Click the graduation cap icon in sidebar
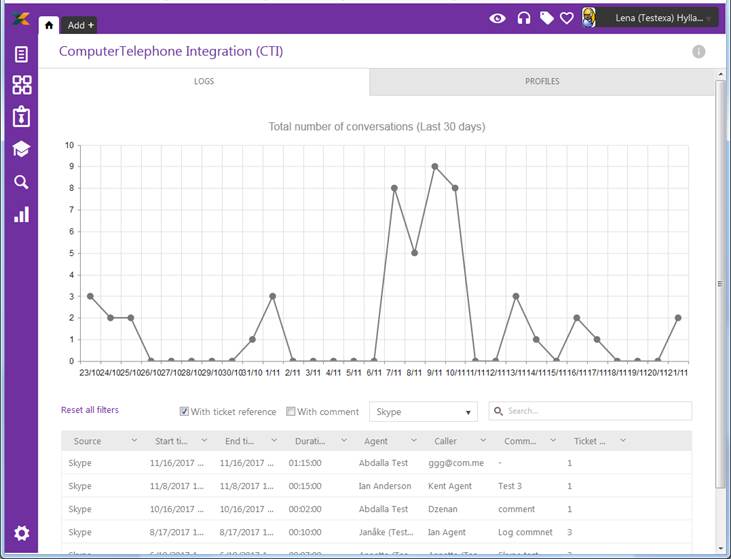731x559 pixels. point(21,149)
